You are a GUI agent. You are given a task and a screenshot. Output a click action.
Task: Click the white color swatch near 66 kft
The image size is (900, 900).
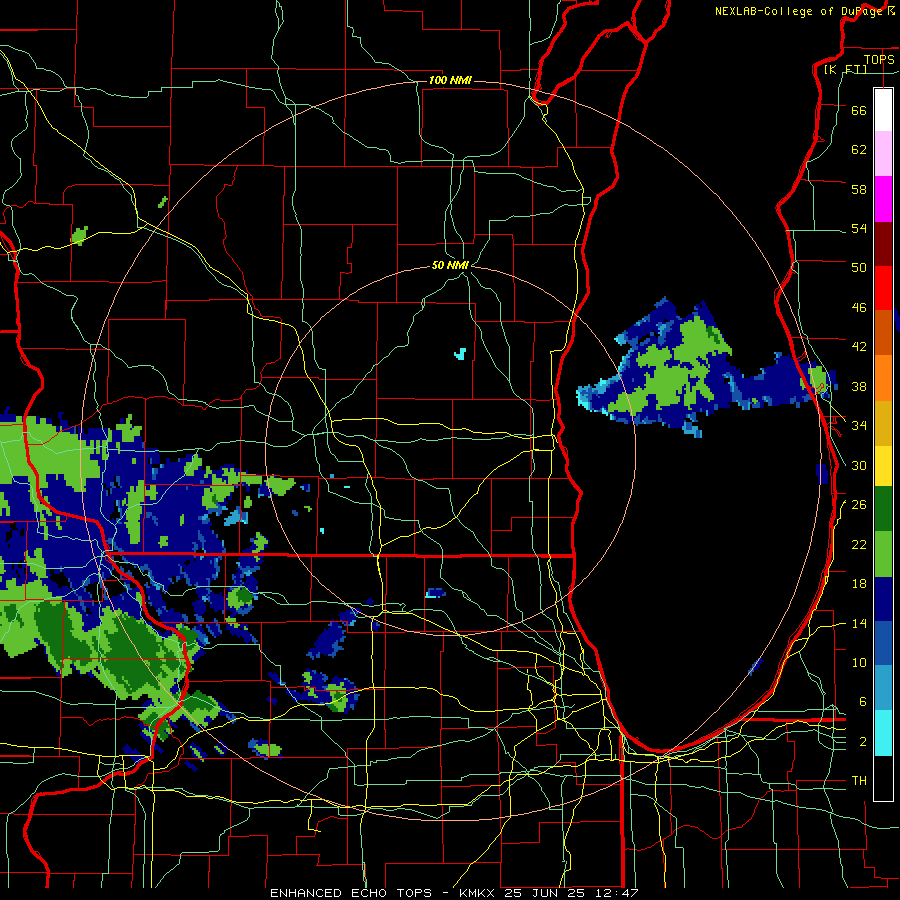[x=883, y=110]
